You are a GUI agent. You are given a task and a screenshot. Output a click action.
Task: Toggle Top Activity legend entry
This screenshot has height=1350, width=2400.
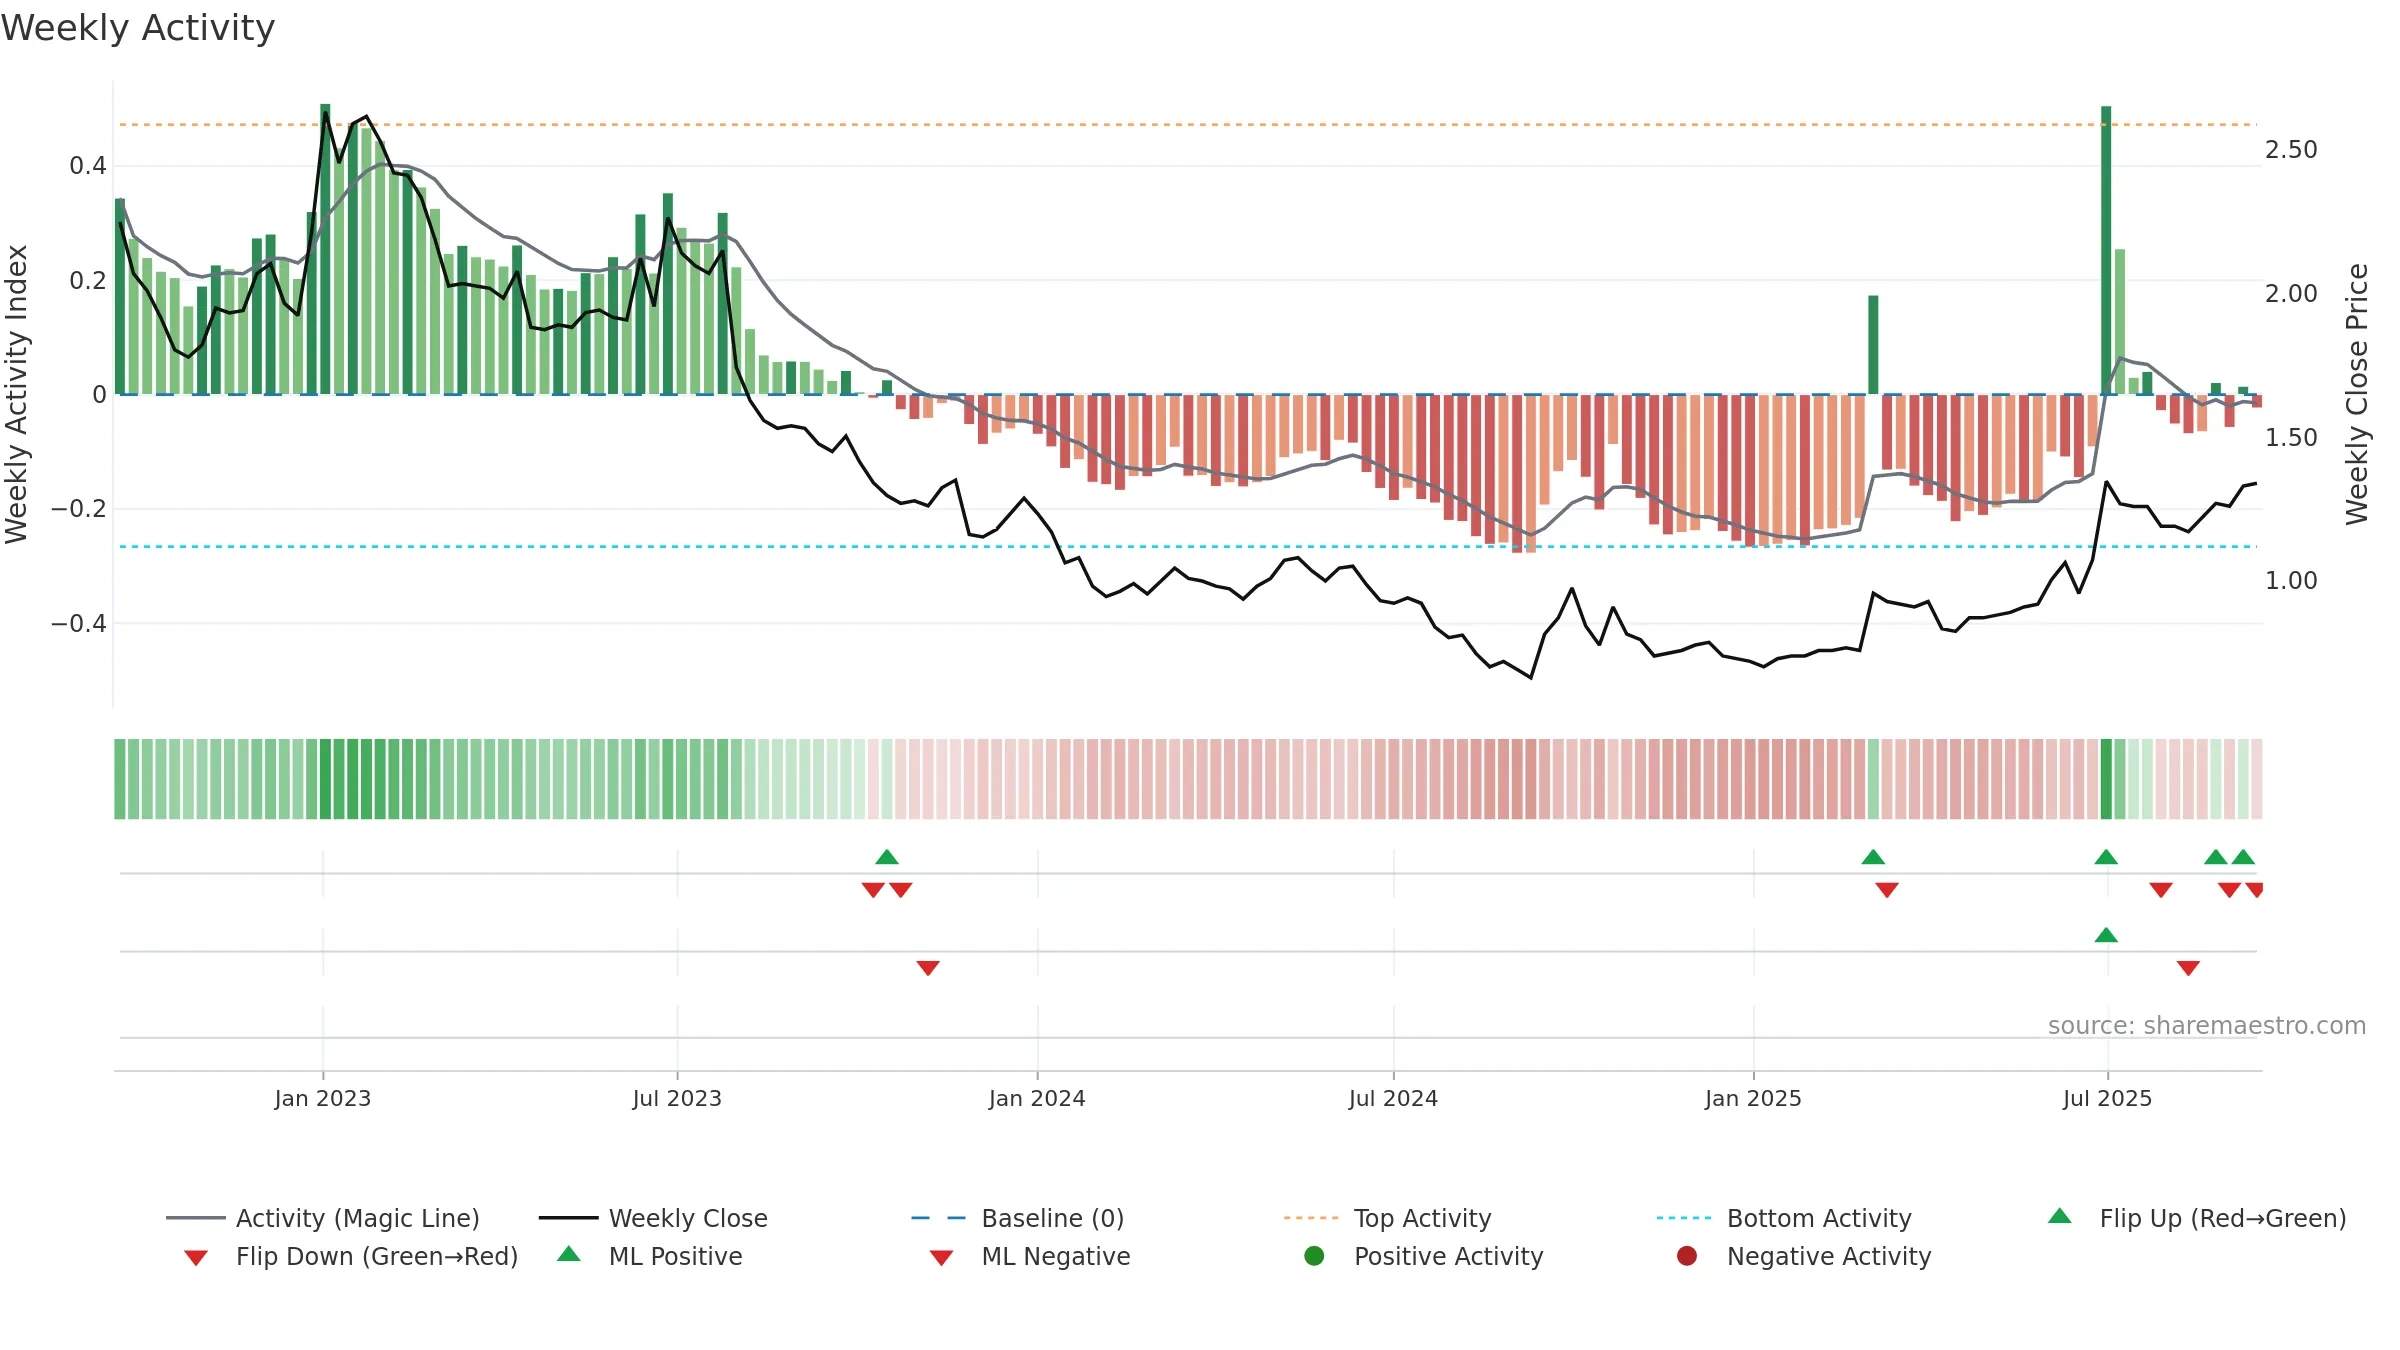[1387, 1218]
